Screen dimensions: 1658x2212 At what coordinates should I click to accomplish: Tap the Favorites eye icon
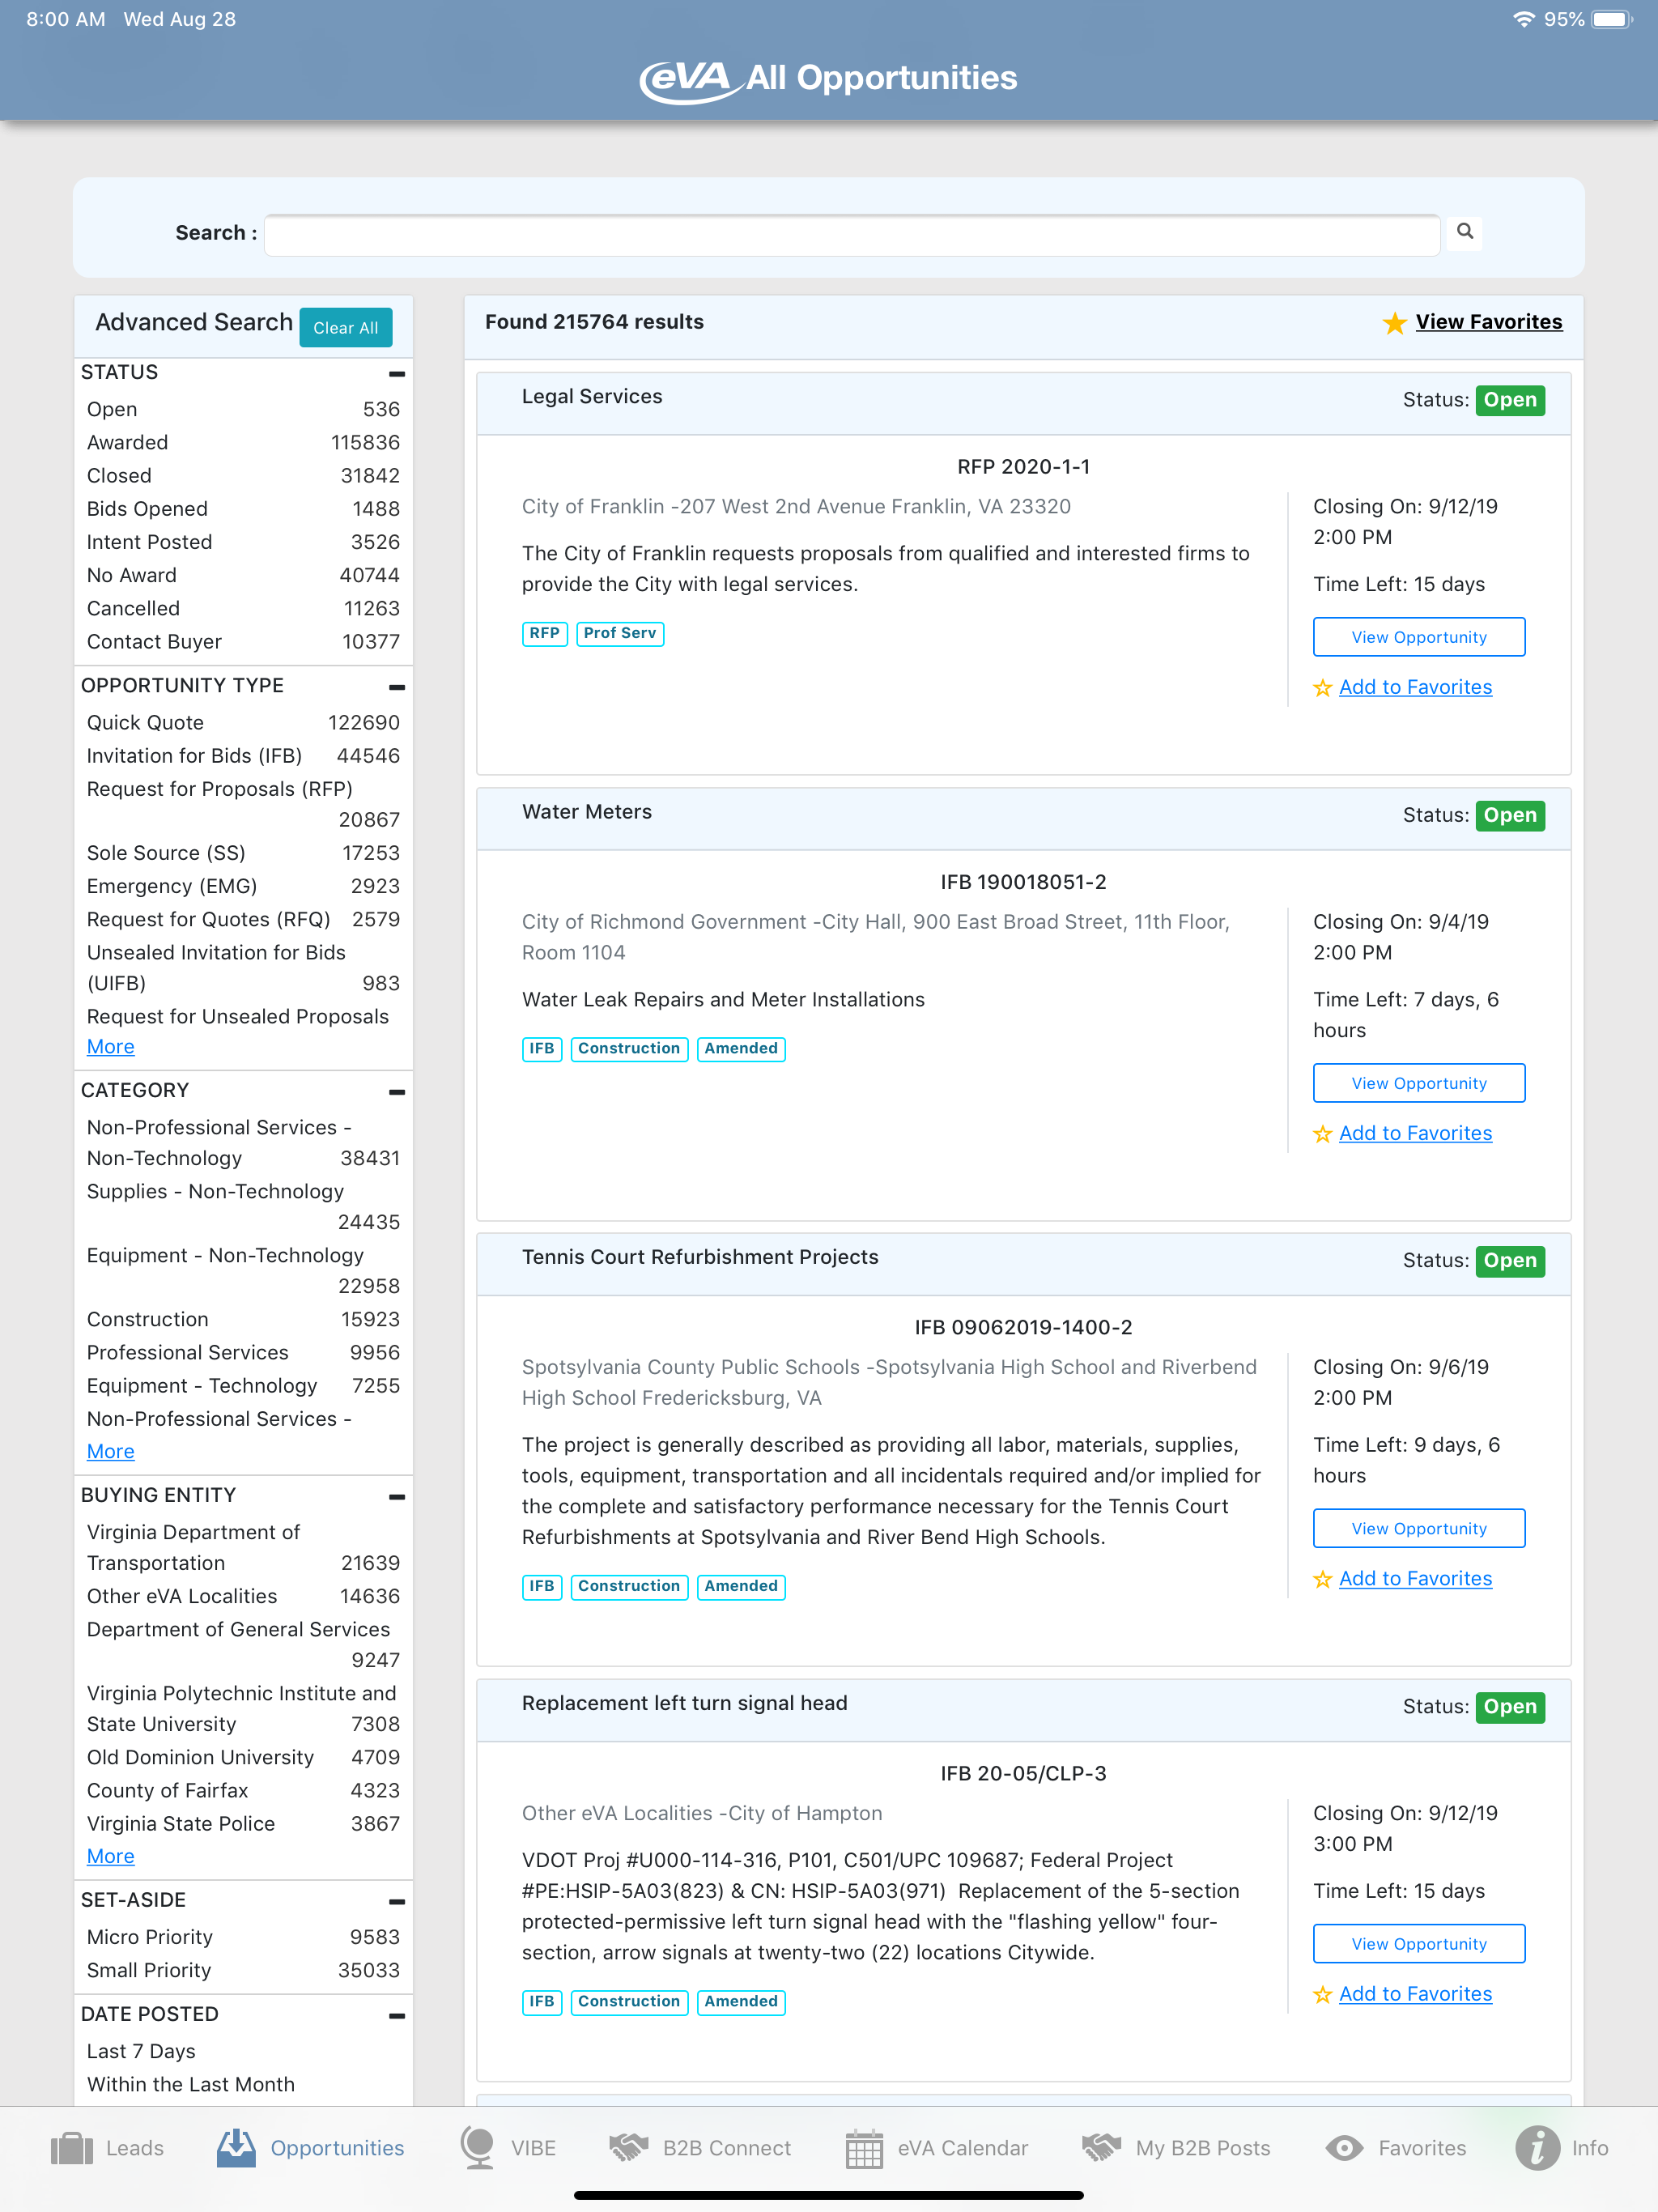1345,2148
